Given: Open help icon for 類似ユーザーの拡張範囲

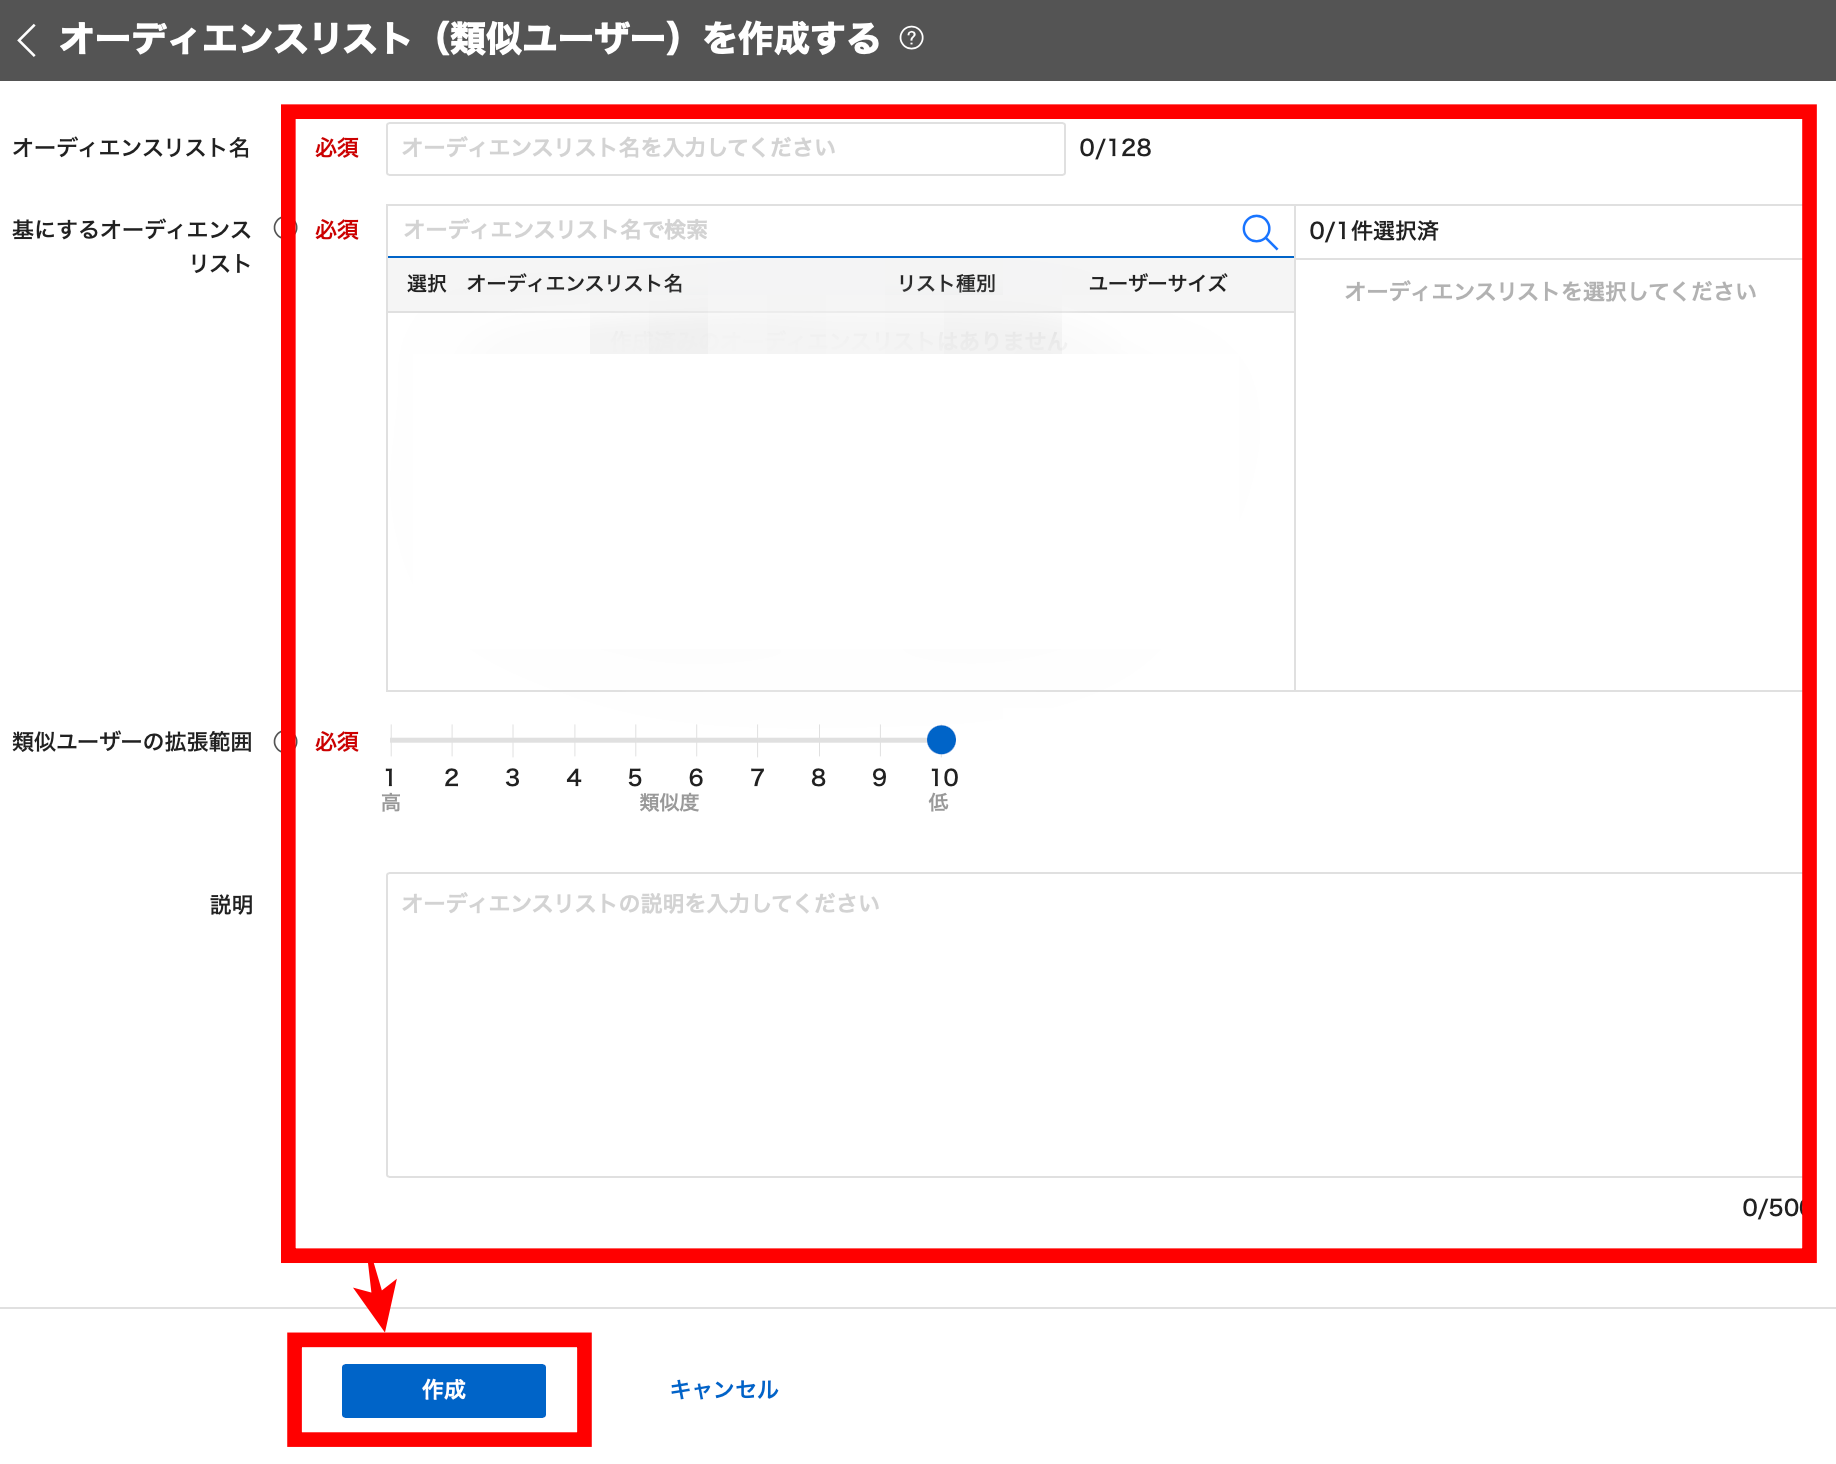Looking at the screenshot, I should click(283, 742).
